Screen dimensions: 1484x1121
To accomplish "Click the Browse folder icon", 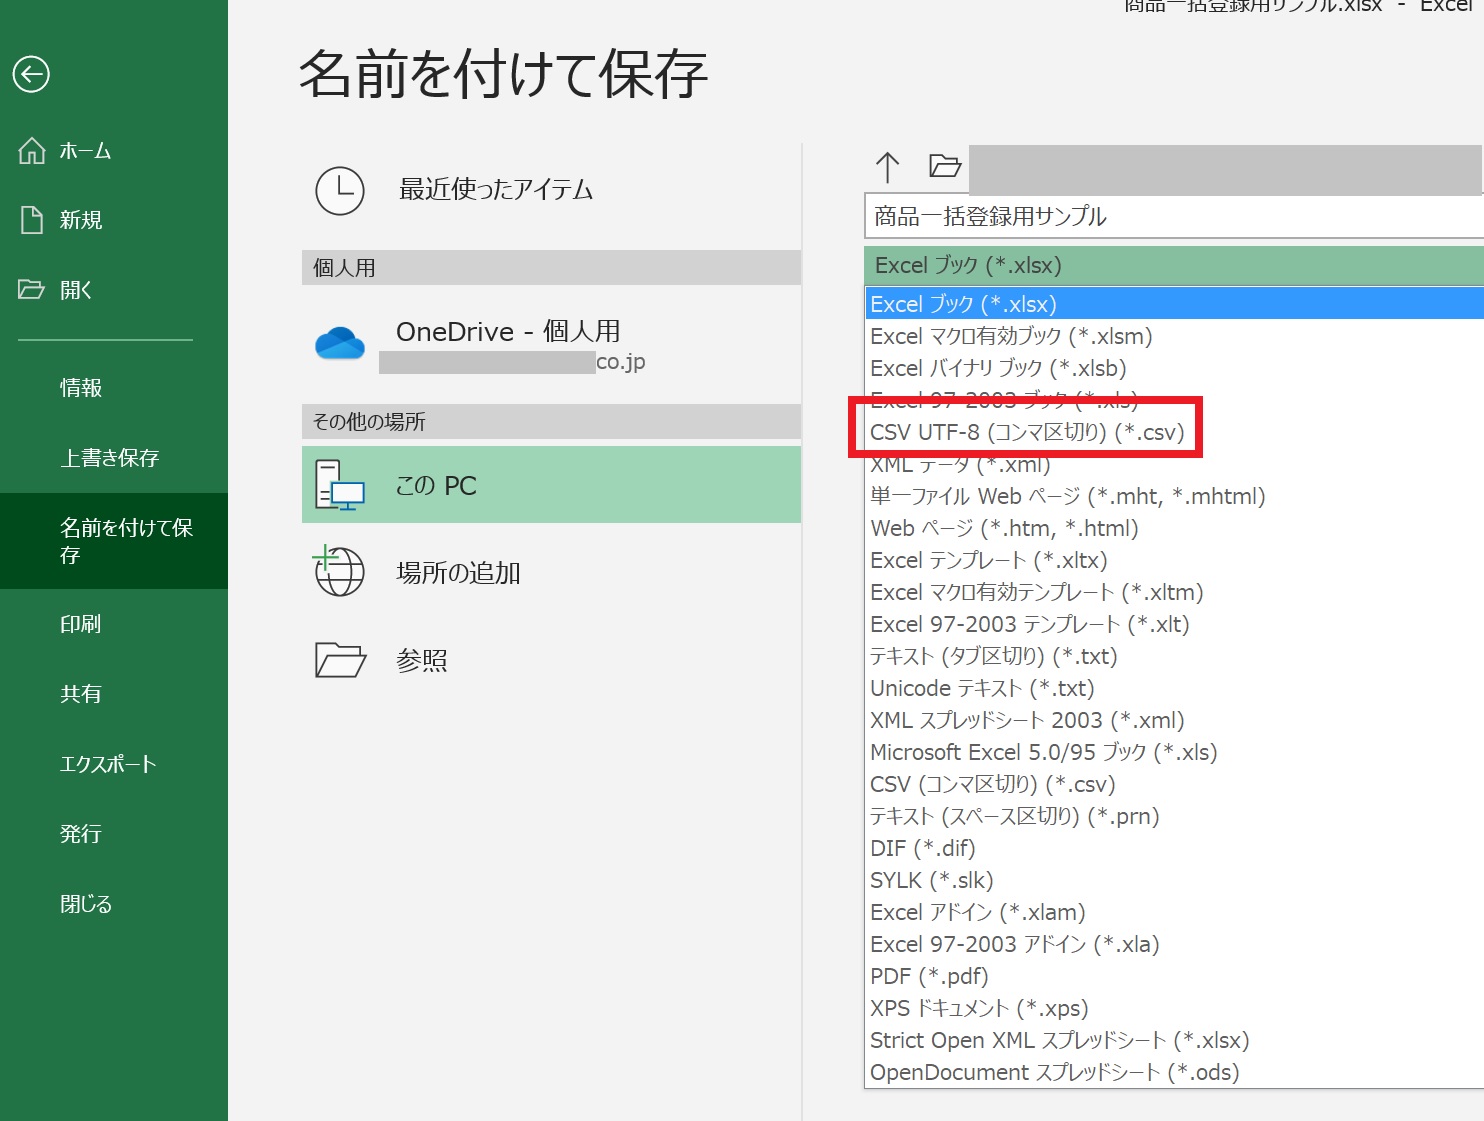I will click(340, 660).
